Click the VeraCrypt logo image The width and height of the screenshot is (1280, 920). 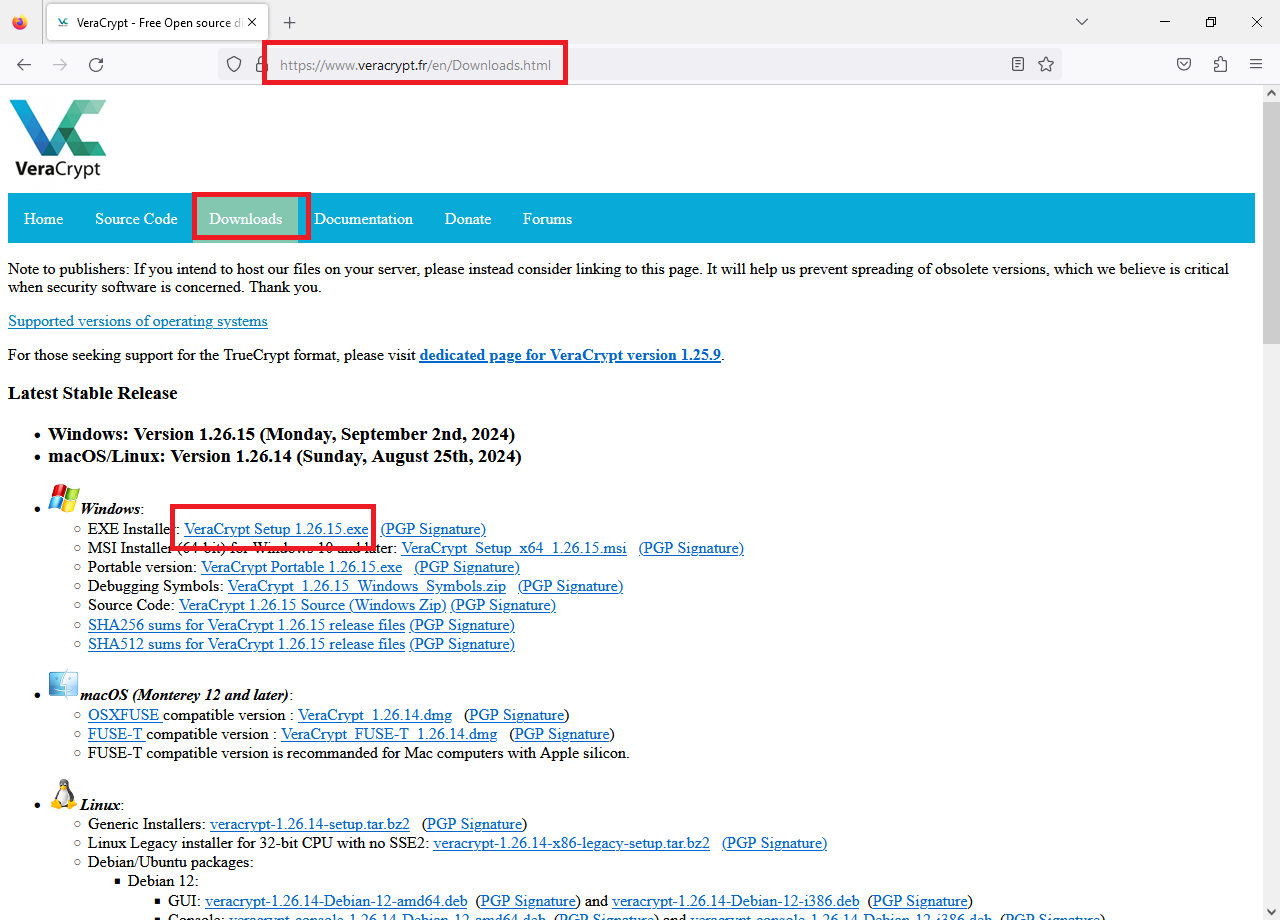58,138
